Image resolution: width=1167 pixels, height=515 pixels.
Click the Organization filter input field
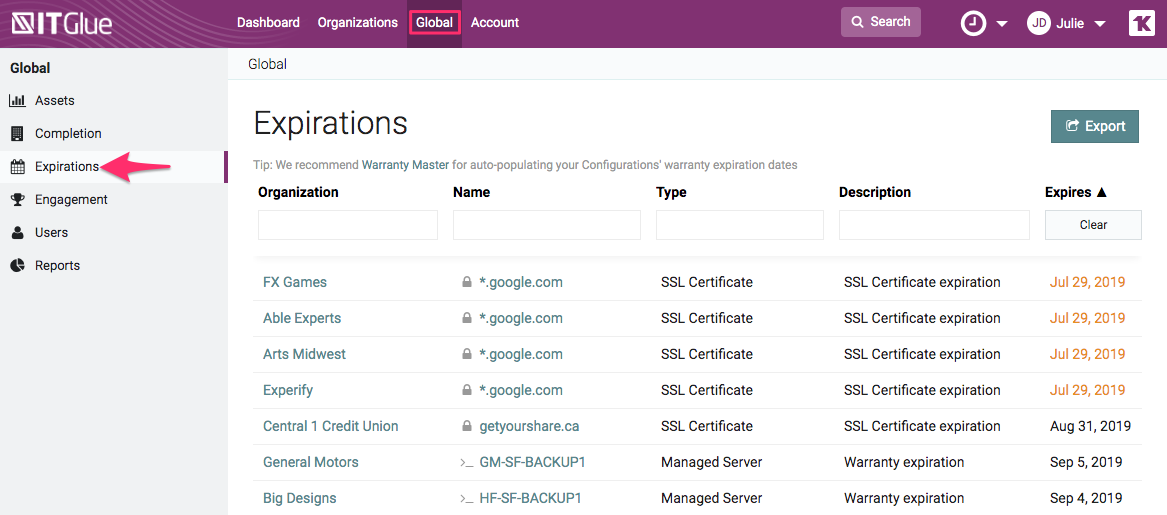pyautogui.click(x=347, y=225)
